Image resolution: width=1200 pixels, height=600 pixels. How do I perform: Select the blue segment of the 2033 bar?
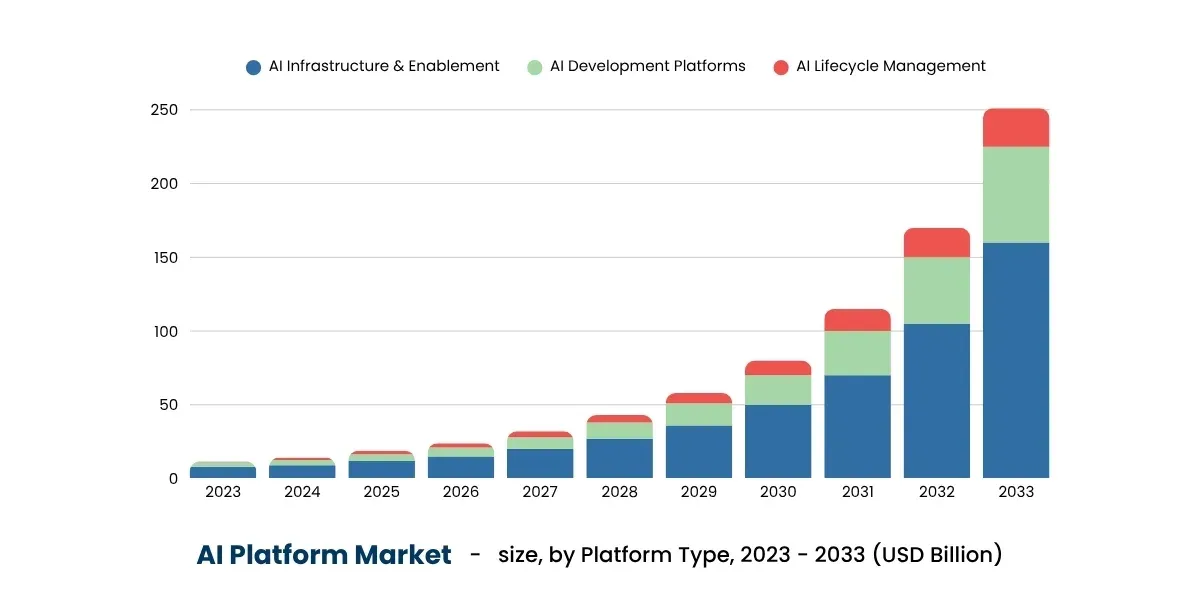(x=1016, y=360)
